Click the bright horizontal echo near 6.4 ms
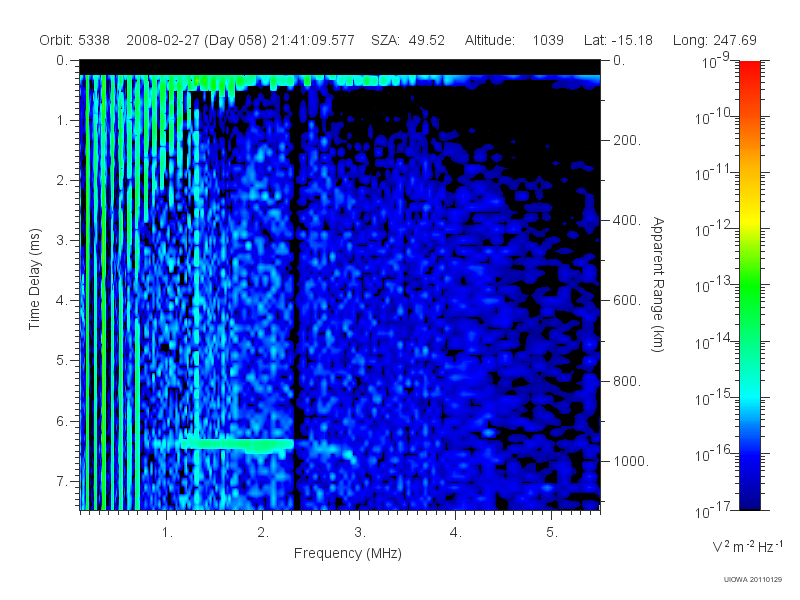The image size is (800, 600). click(x=238, y=445)
